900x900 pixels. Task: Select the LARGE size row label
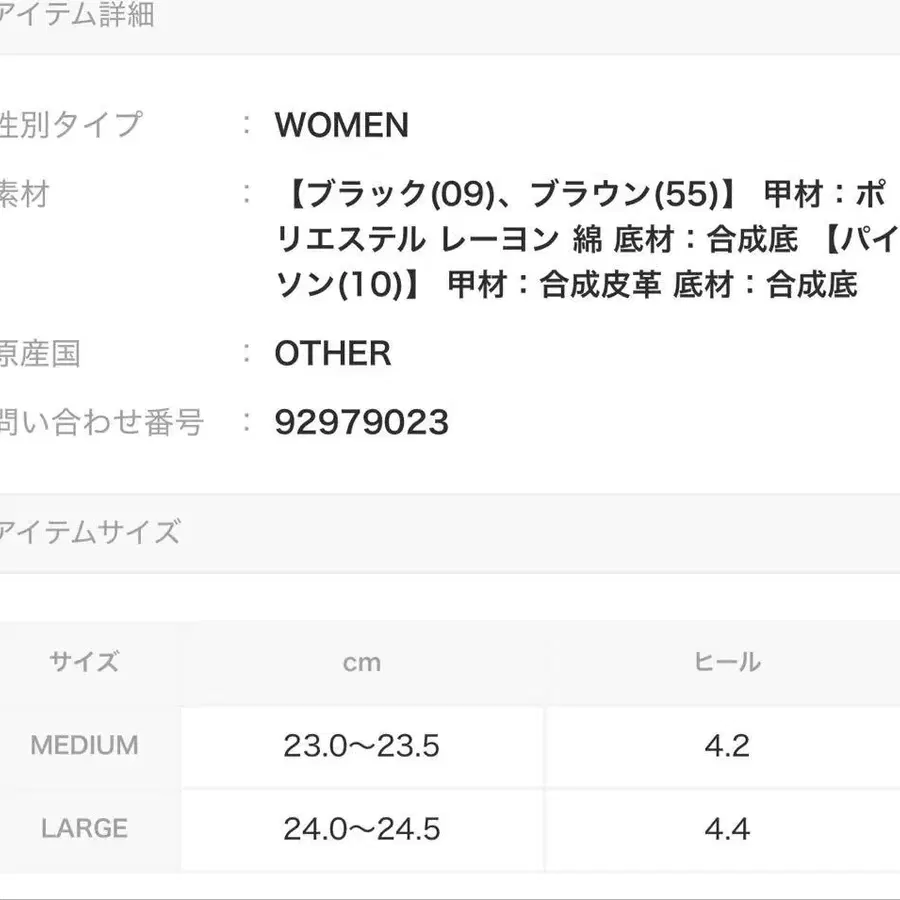point(85,829)
